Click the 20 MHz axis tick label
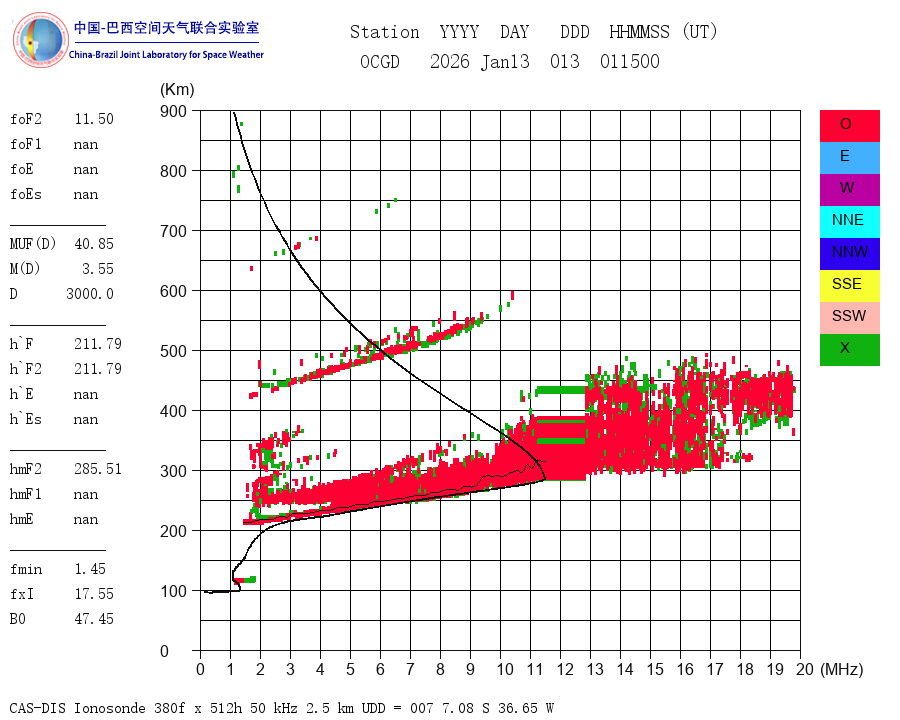Viewport: 900px width, 720px height. coord(805,669)
